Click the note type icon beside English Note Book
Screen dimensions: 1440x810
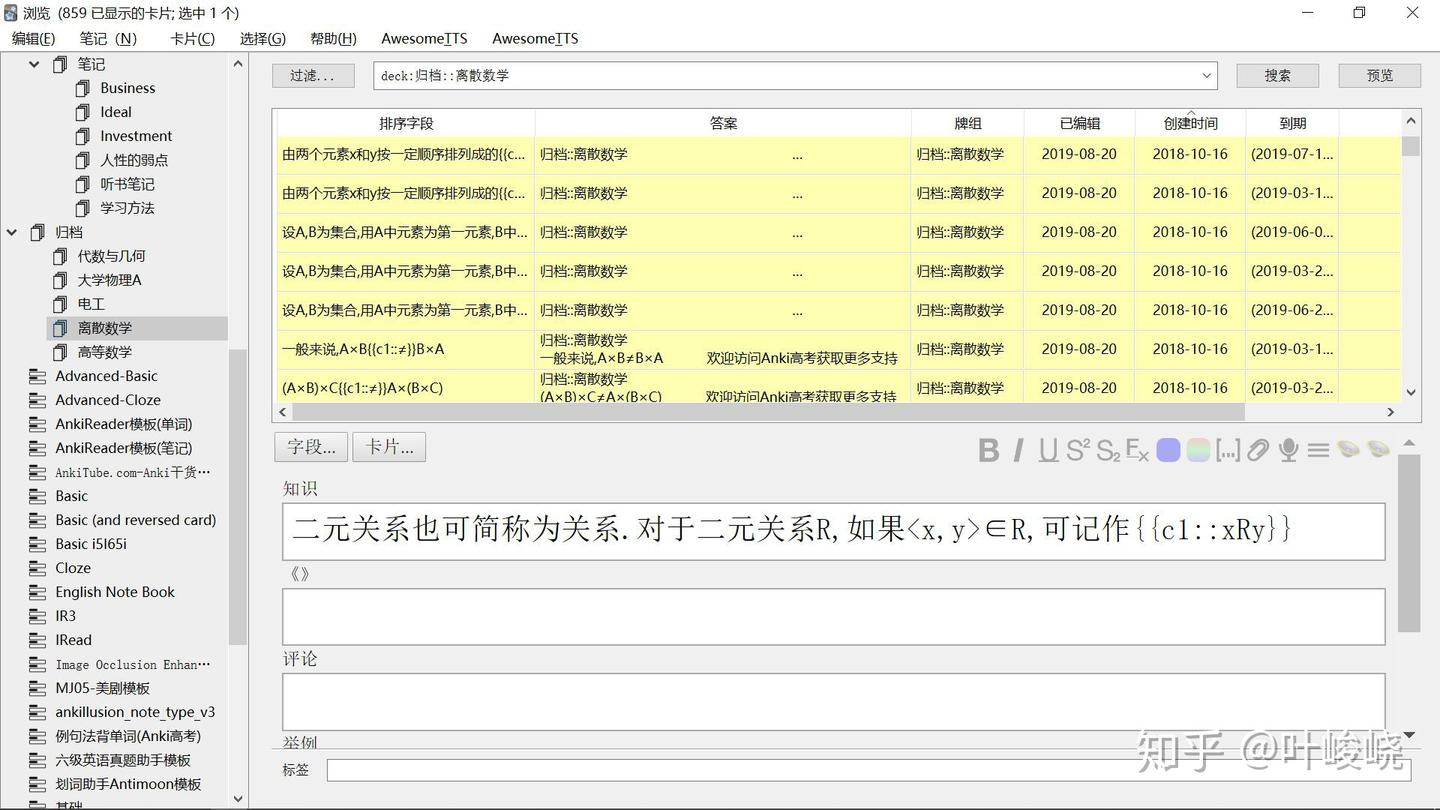click(x=38, y=592)
